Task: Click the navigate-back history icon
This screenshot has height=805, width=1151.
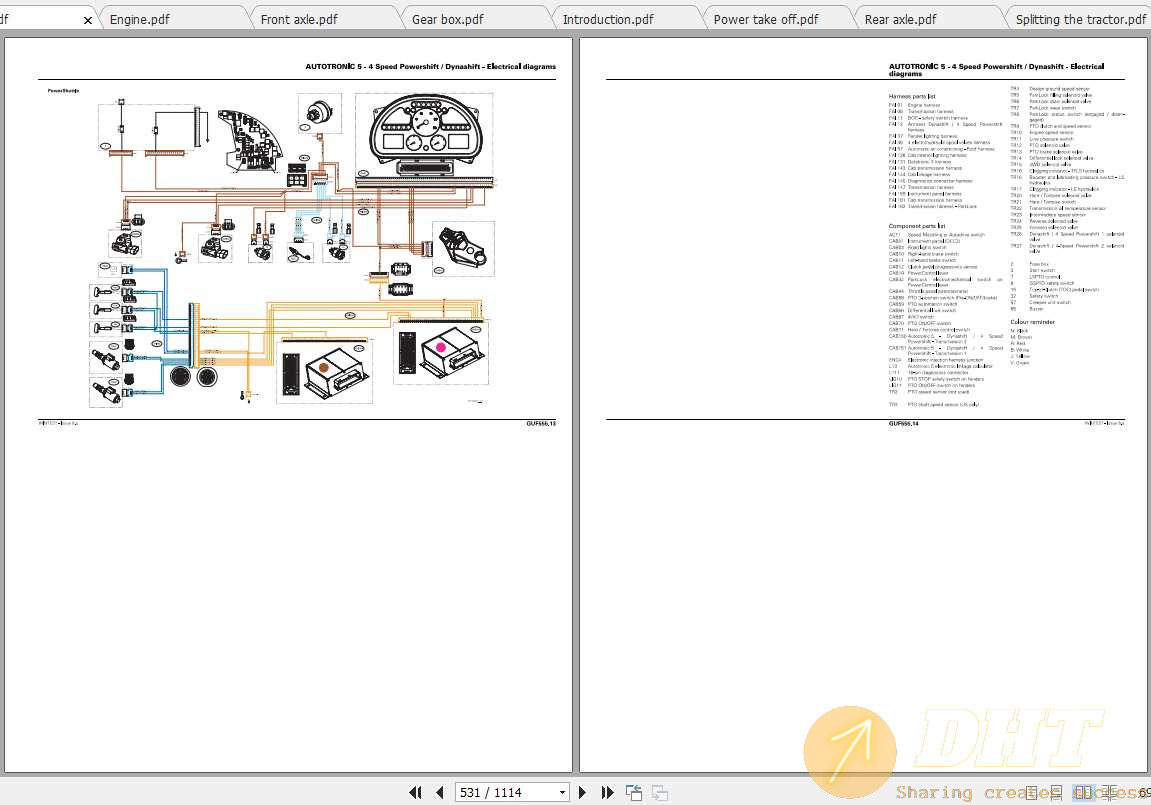Action: pos(634,792)
